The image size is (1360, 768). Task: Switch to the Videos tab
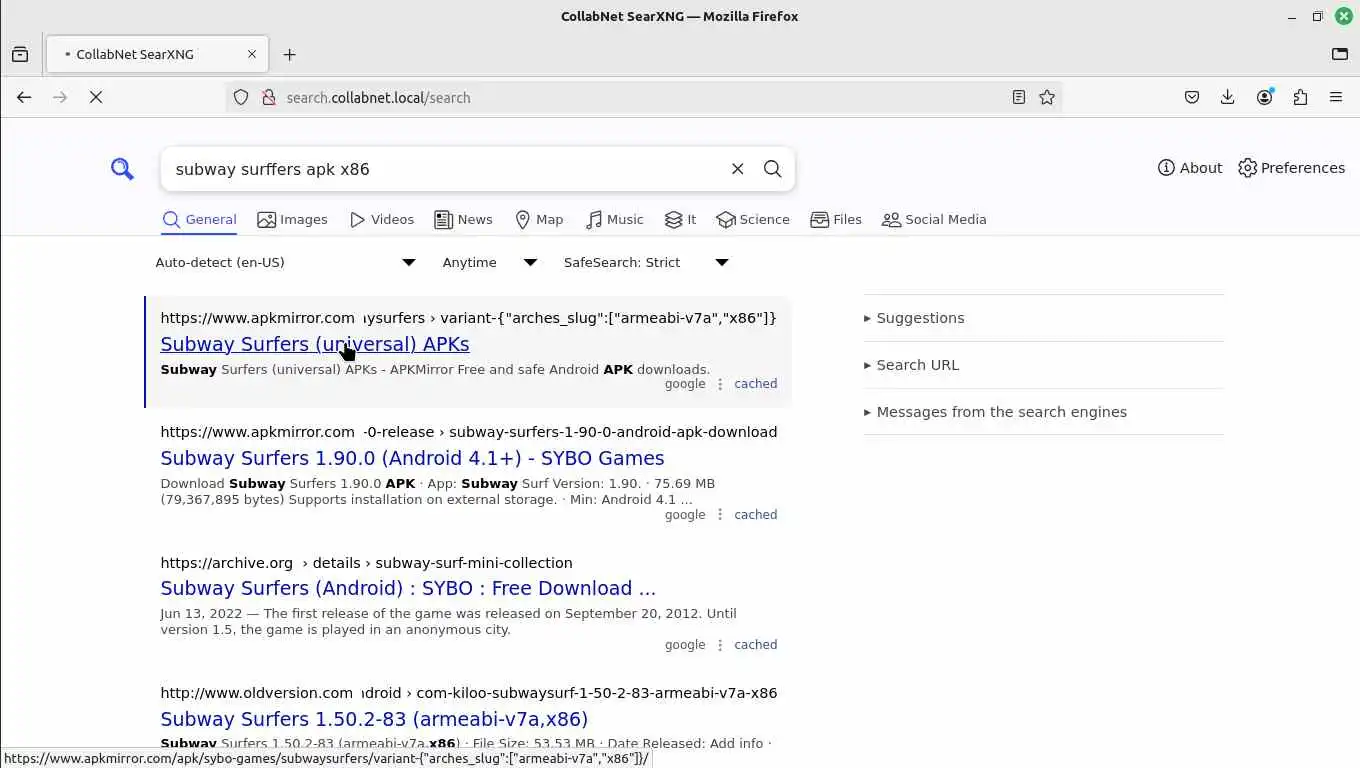point(381,220)
